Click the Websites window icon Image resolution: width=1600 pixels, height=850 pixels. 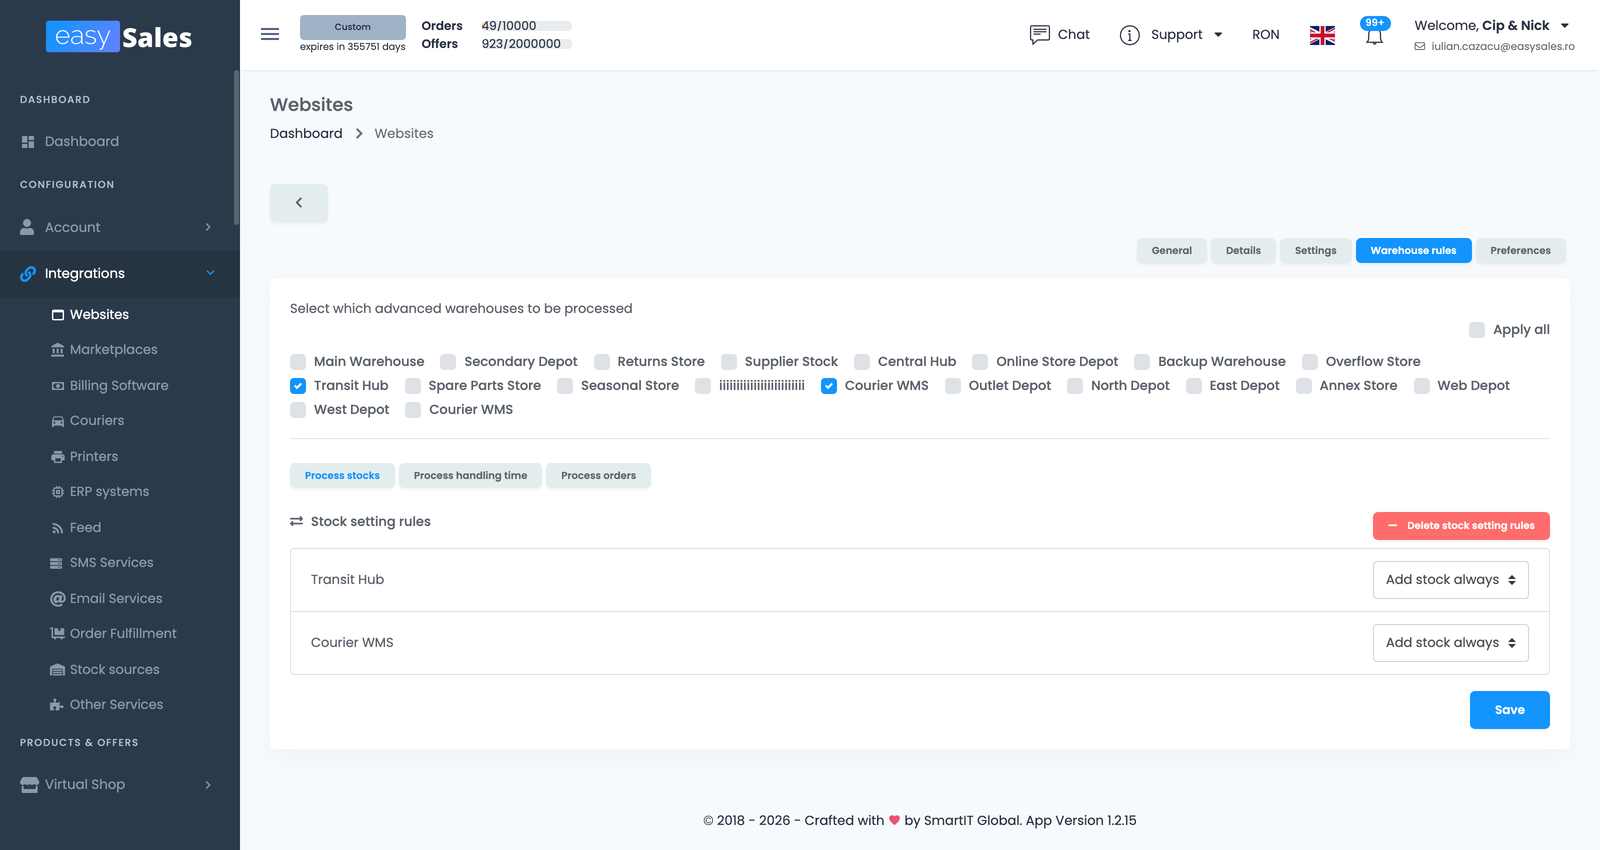point(58,315)
